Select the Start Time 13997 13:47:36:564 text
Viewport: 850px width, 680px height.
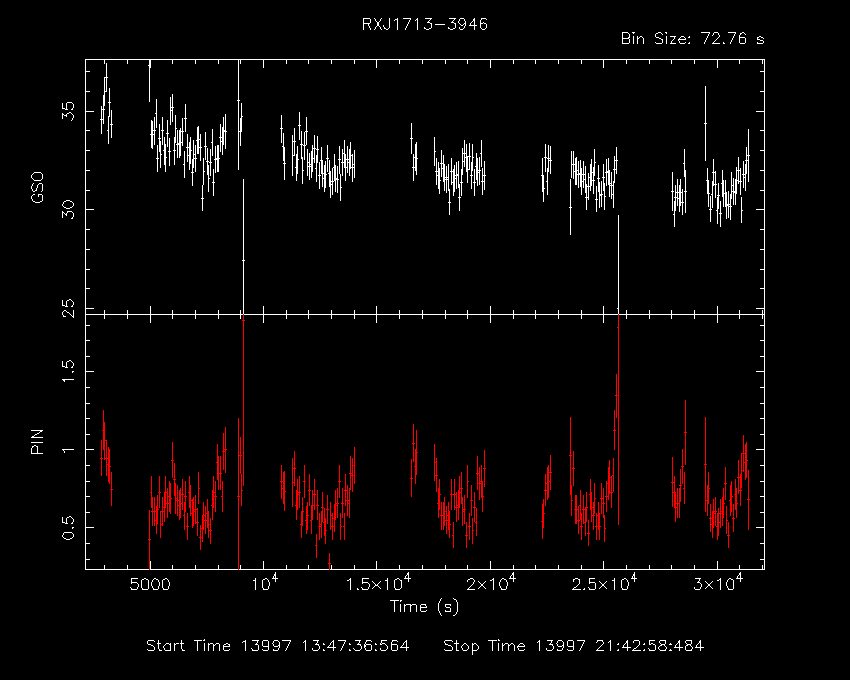tap(278, 646)
